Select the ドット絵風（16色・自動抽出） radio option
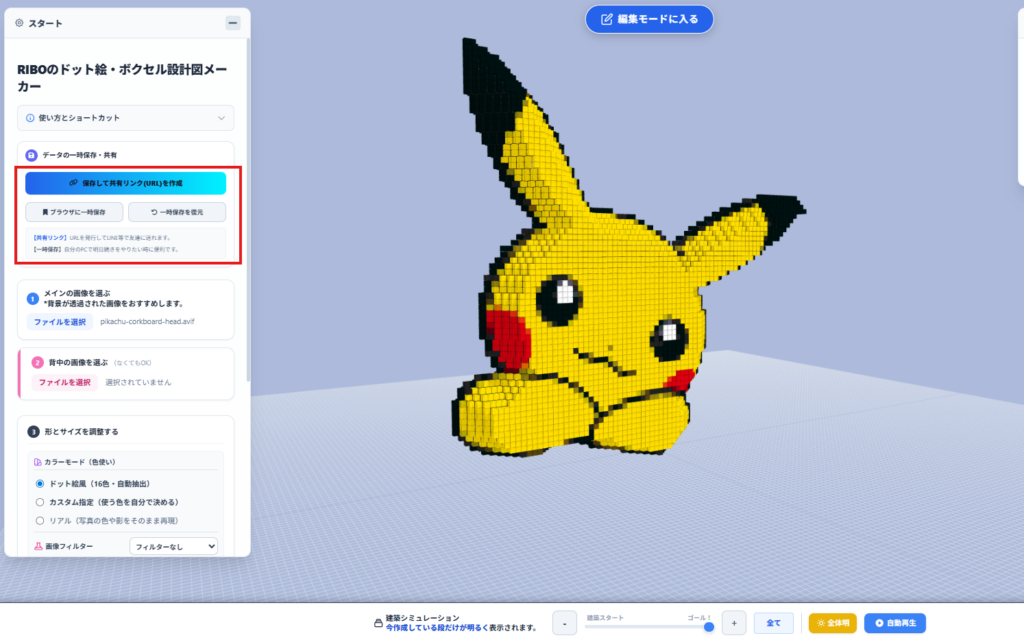The image size is (1024, 640). (x=40, y=484)
